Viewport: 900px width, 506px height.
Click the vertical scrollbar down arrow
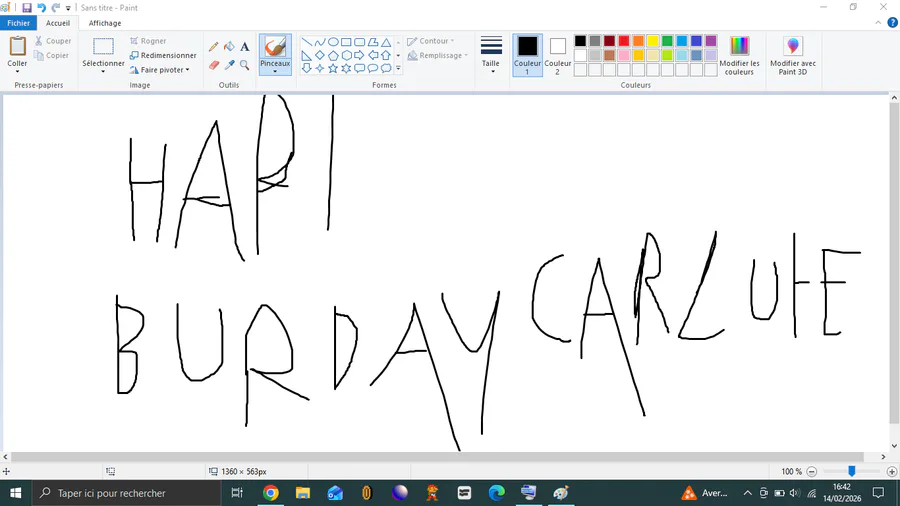pos(894,446)
